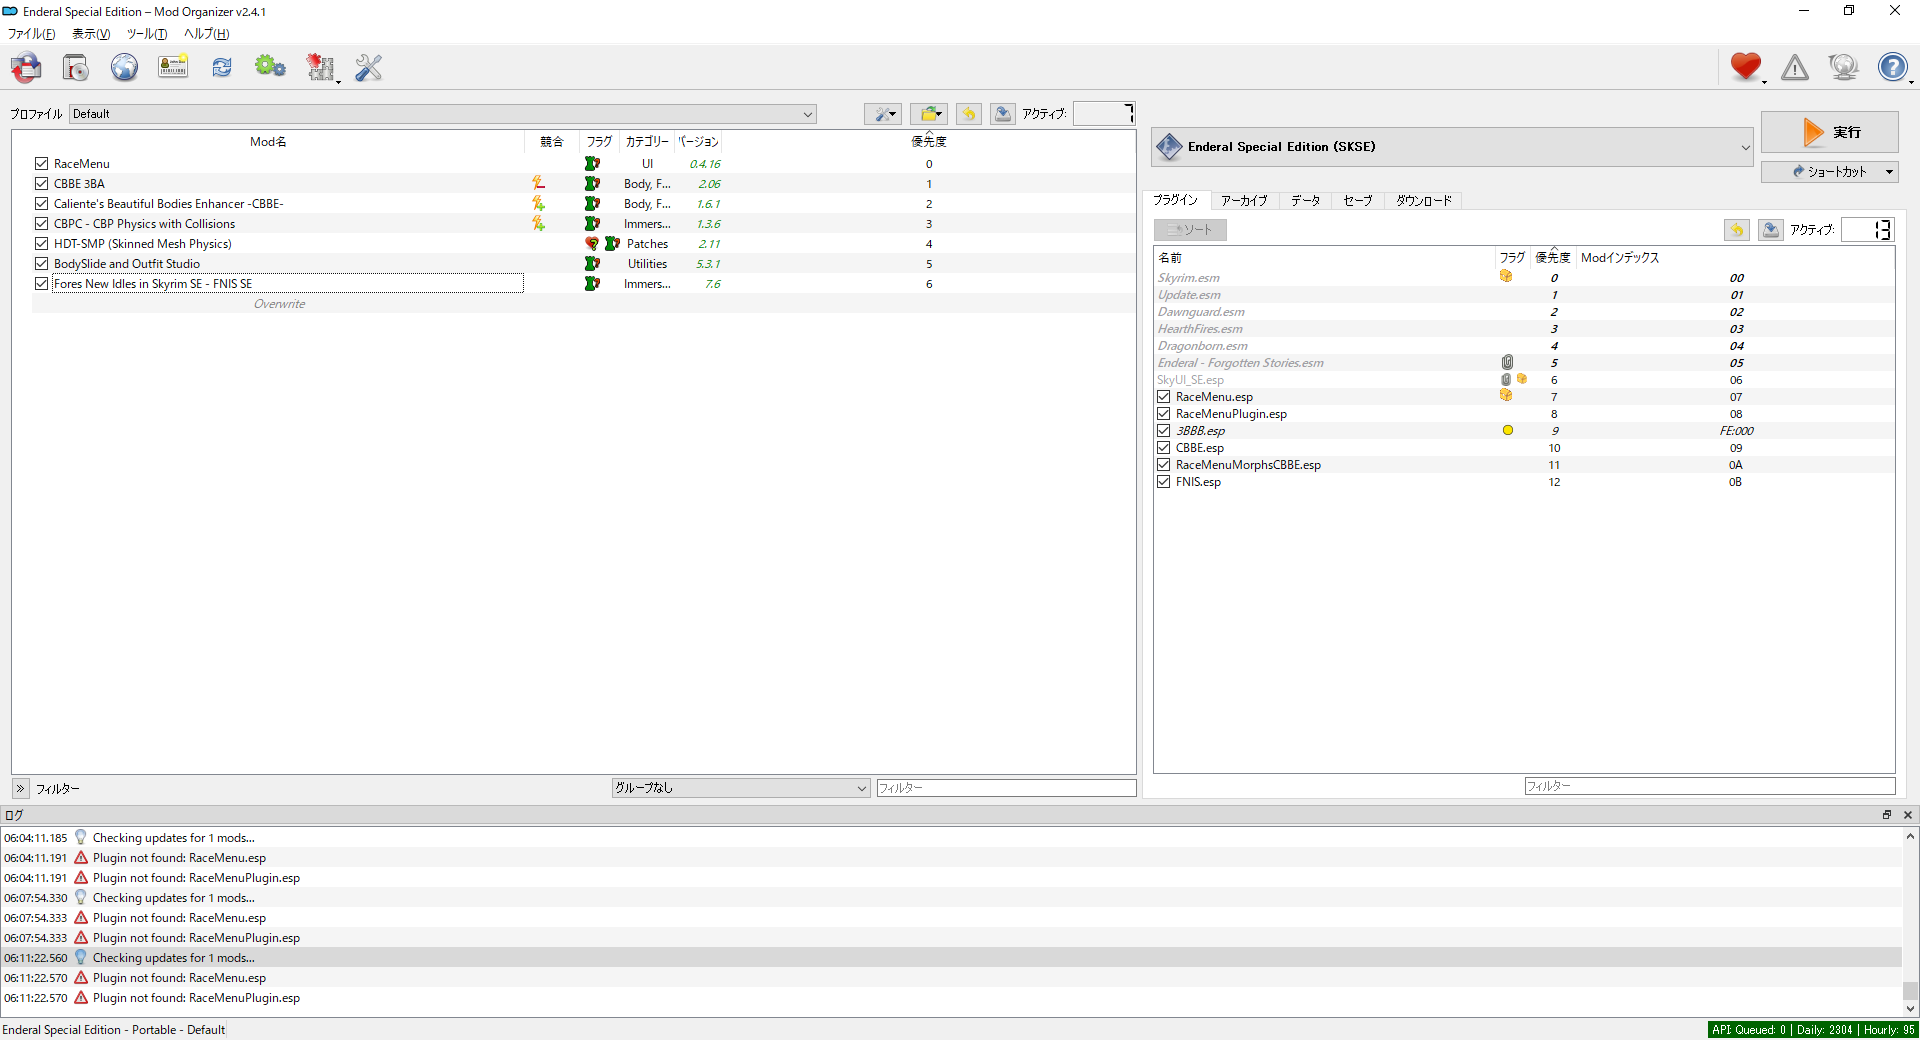Click the mod list フィルター text field
1920x1040 pixels.
point(1006,788)
